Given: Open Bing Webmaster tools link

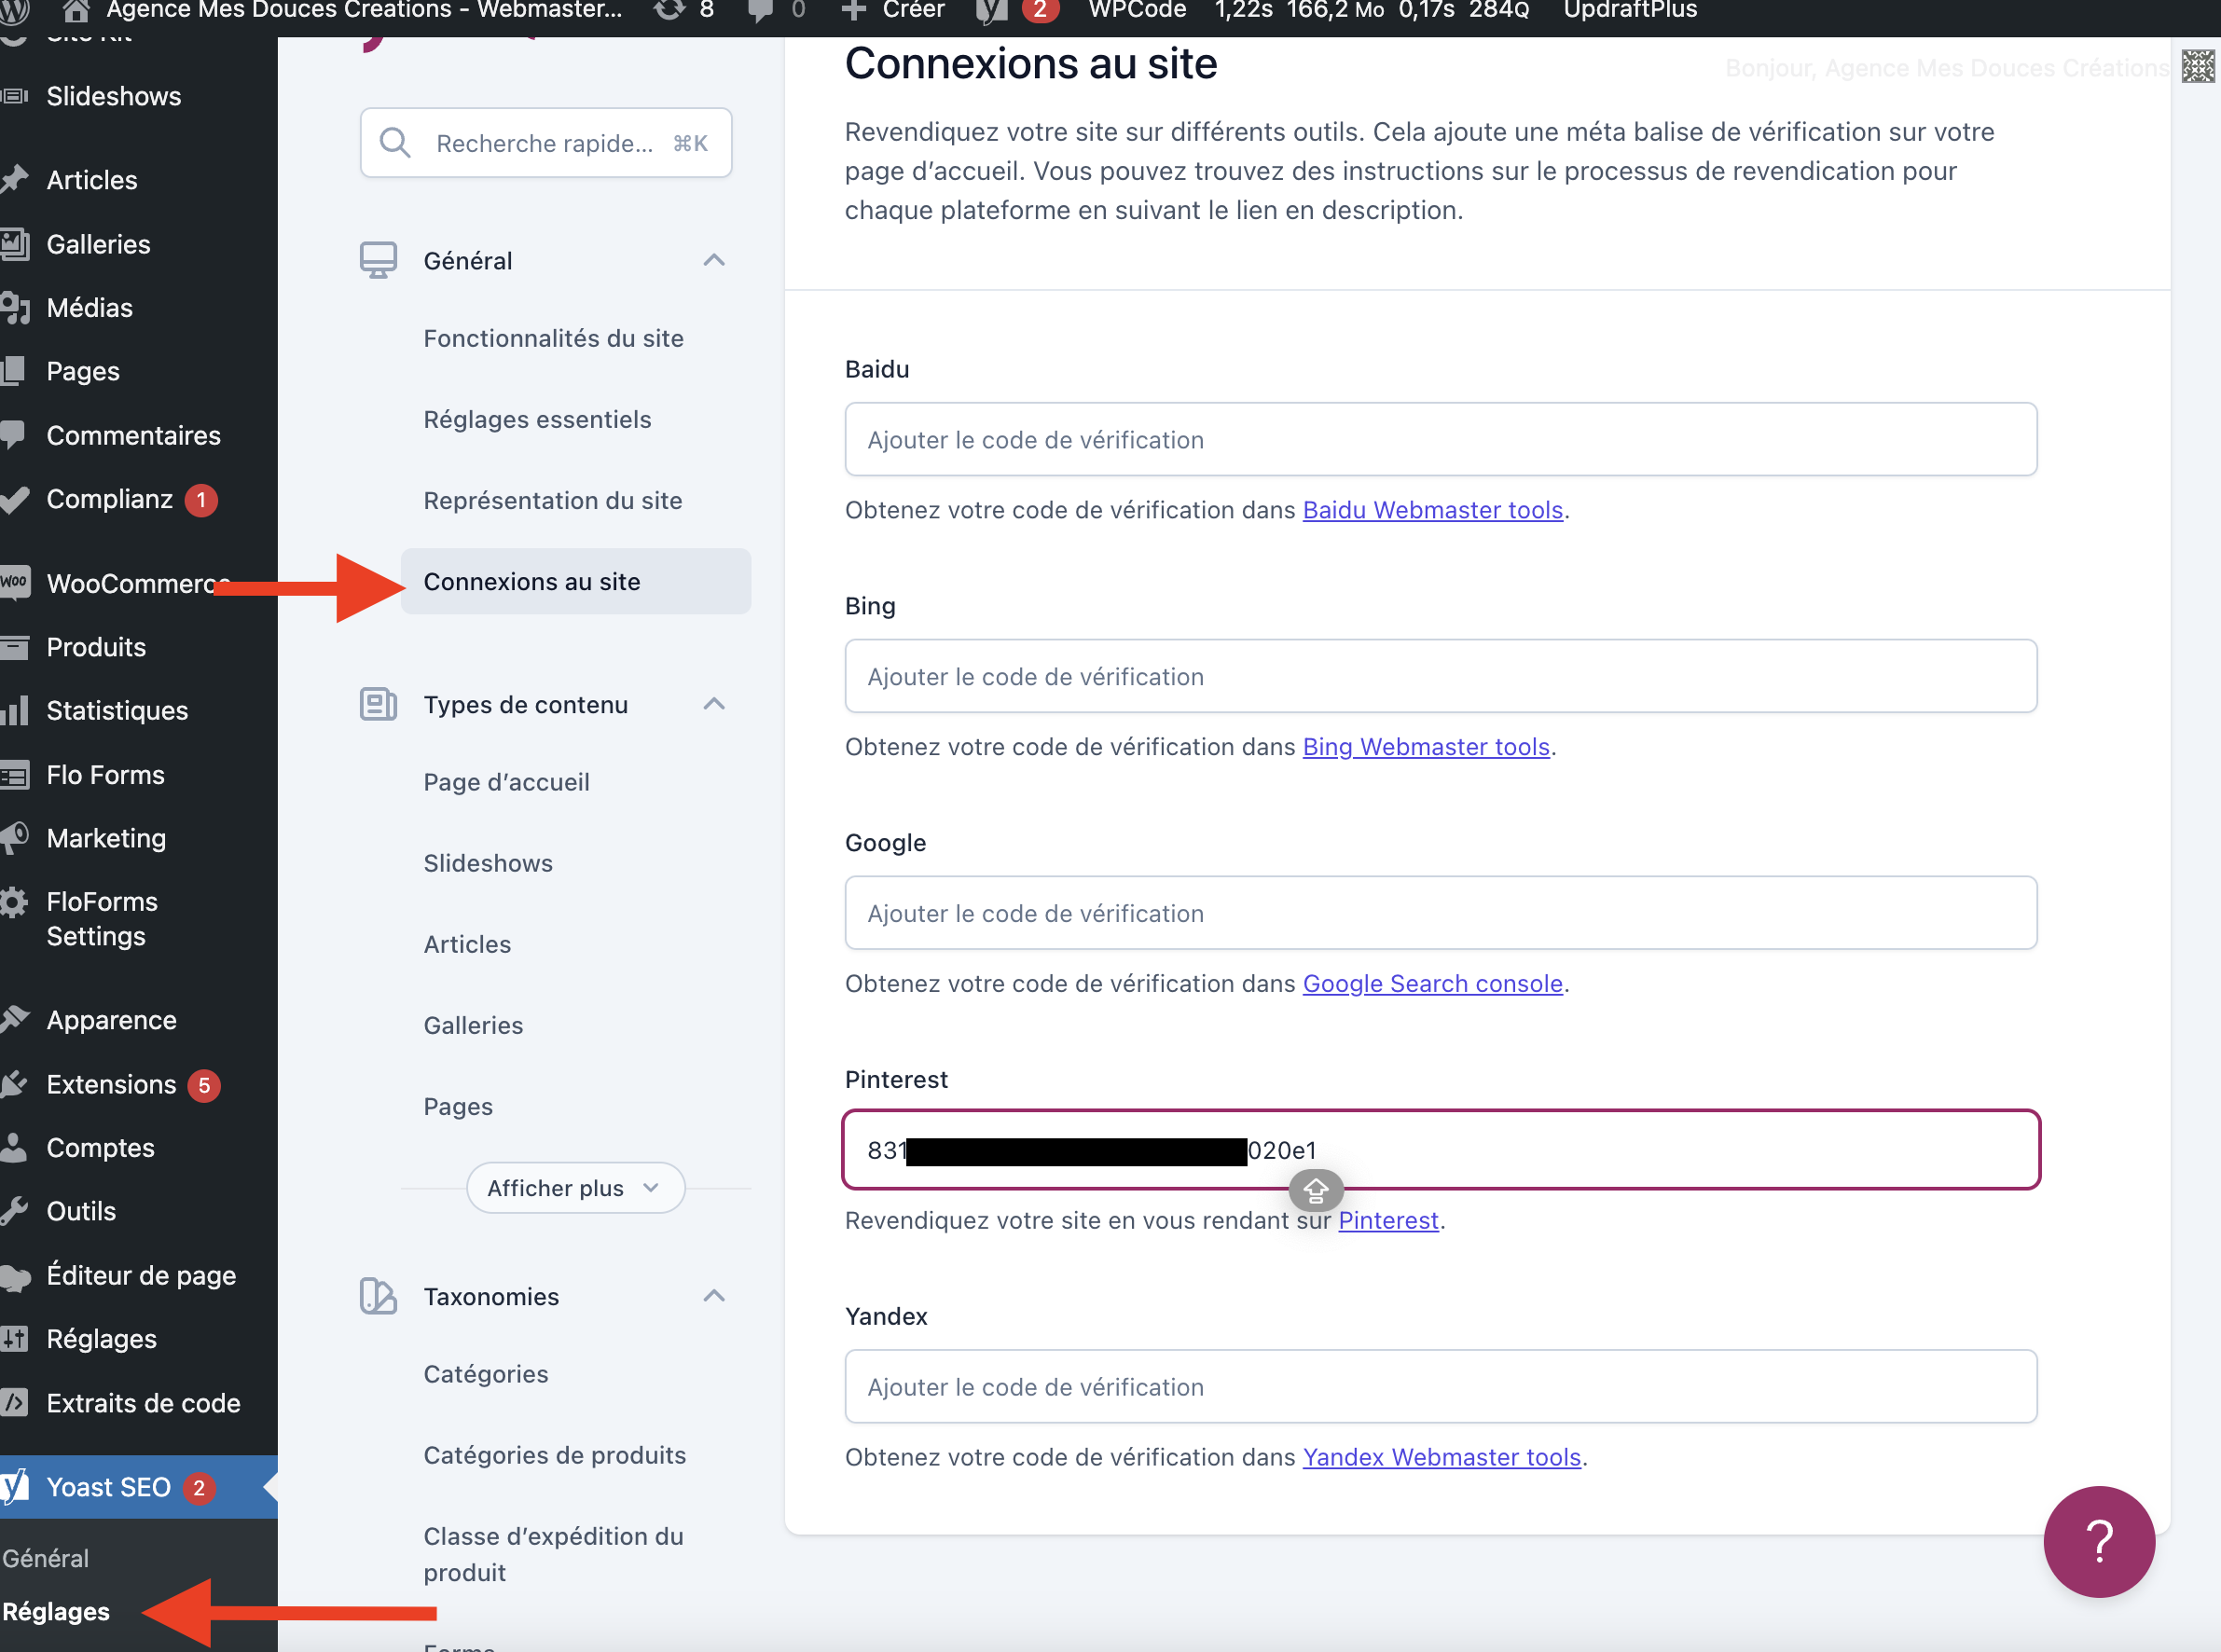Looking at the screenshot, I should [x=1425, y=746].
